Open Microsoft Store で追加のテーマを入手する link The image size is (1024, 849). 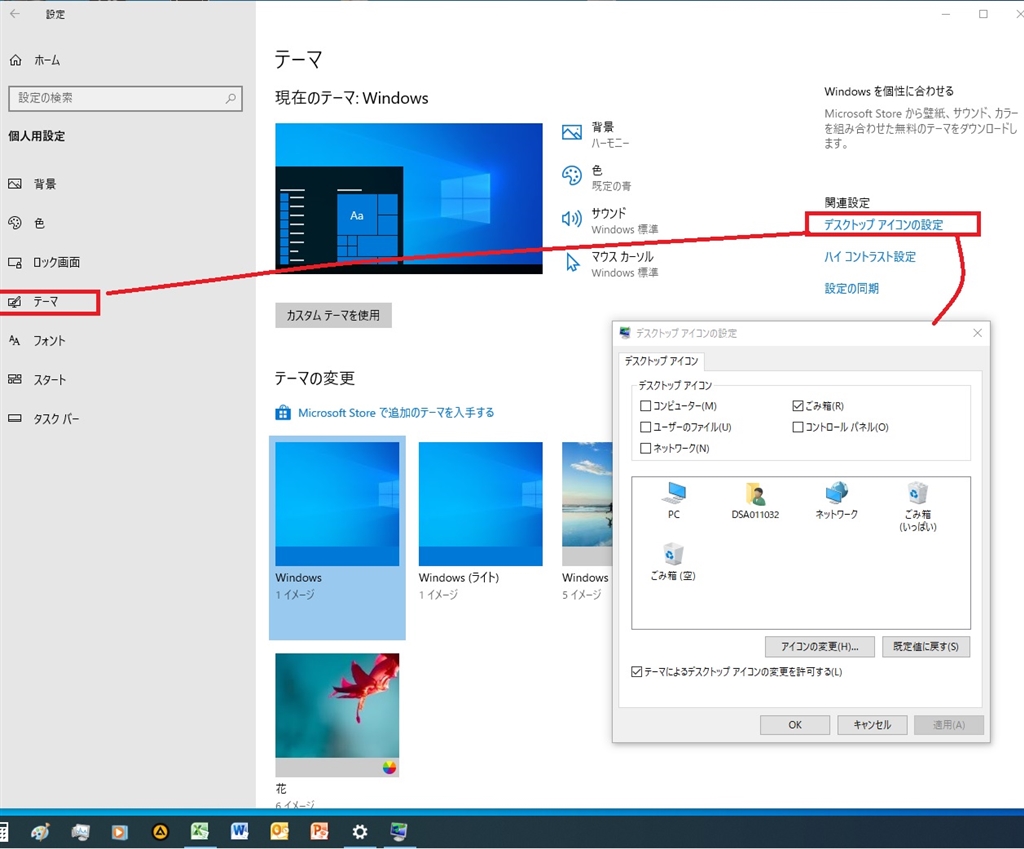[x=396, y=413]
